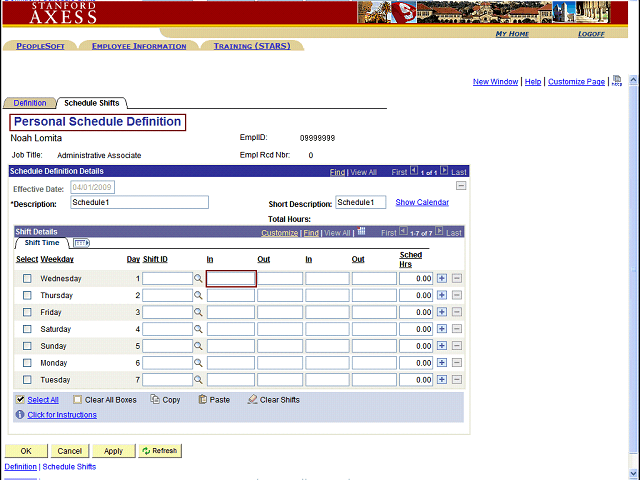The height and width of the screenshot is (480, 640).
Task: Open the Employee Information menu tab
Action: pyautogui.click(x=138, y=46)
